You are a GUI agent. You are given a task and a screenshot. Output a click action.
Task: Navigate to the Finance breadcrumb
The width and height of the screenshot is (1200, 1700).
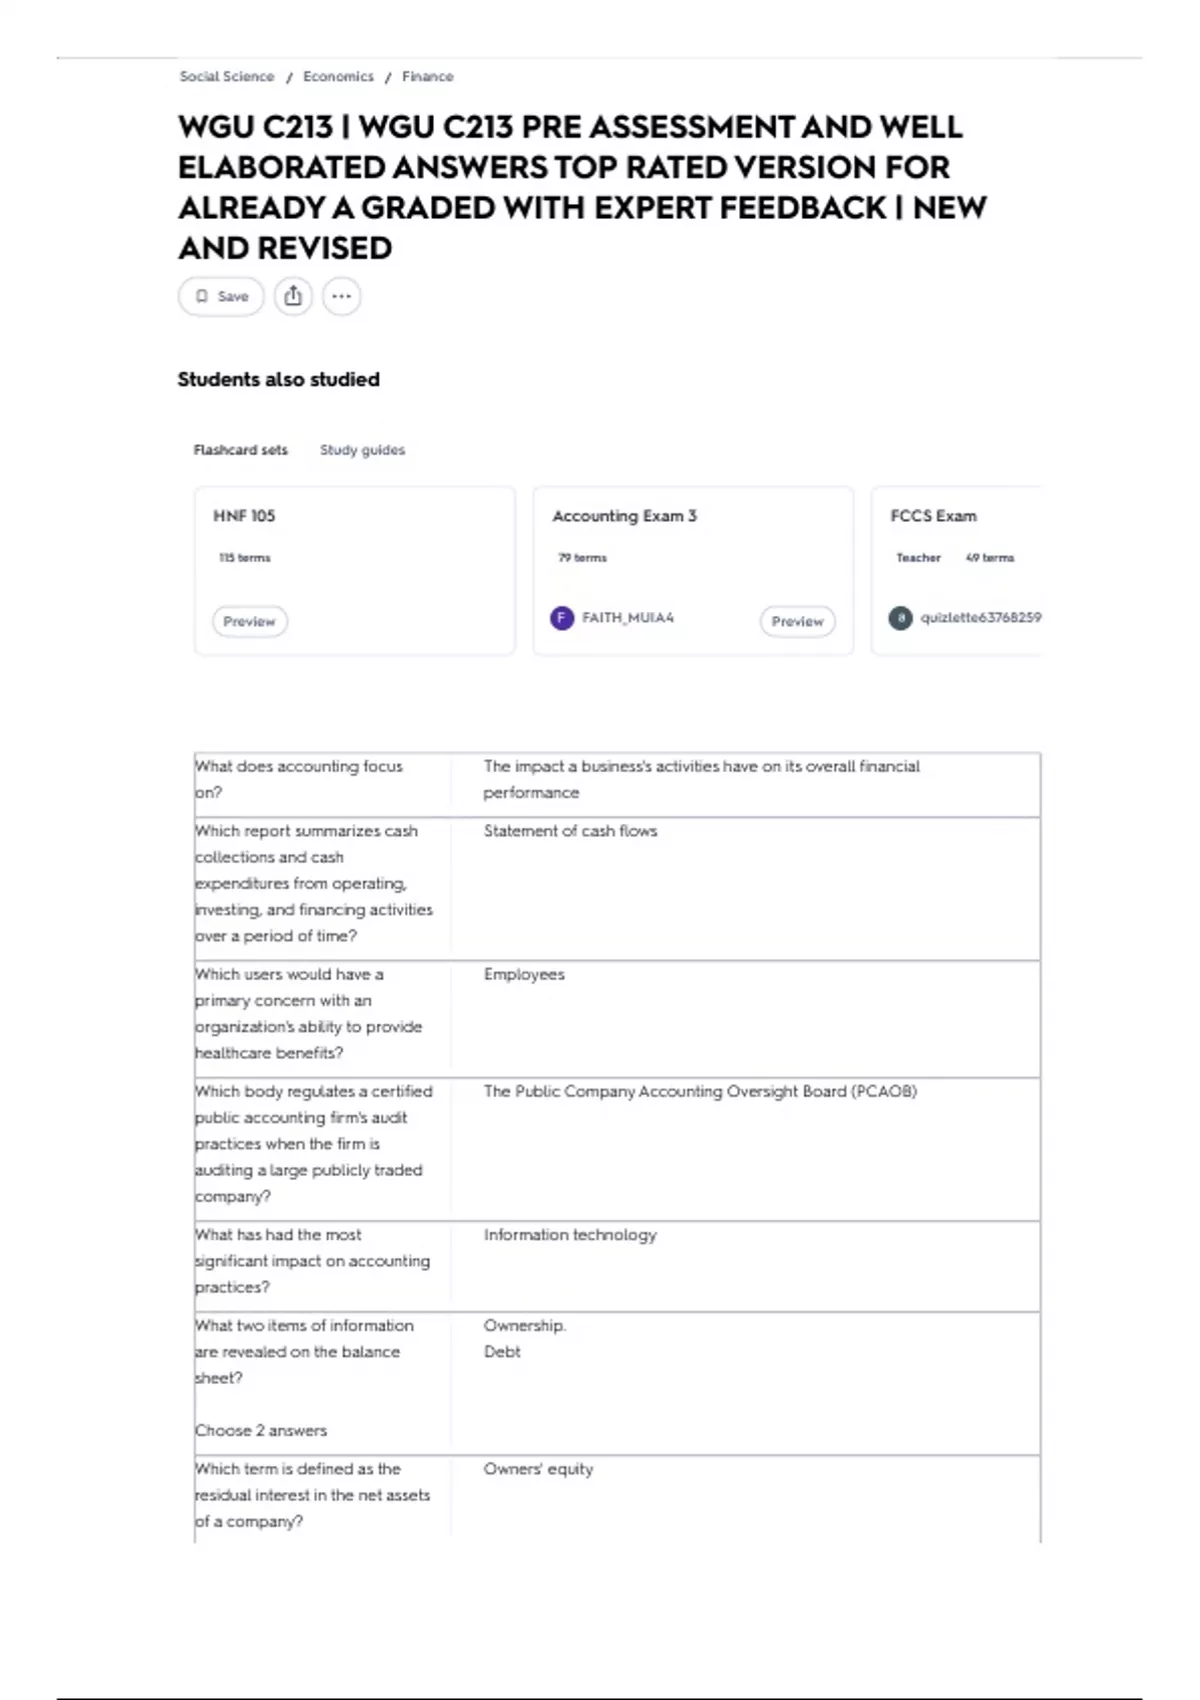[x=428, y=77]
